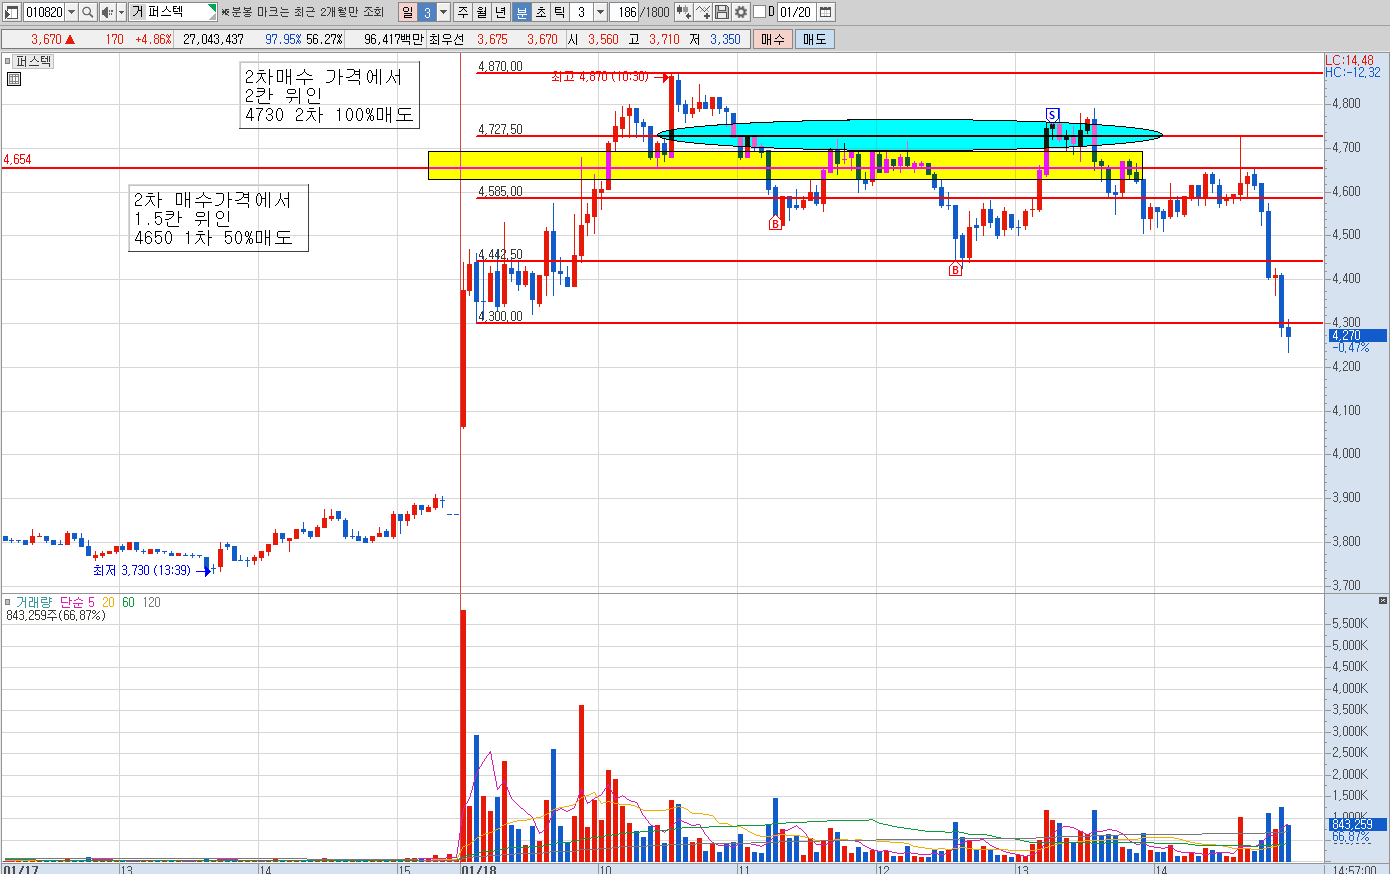Select the 초 (second) period button
1390x874 pixels.
coord(541,12)
